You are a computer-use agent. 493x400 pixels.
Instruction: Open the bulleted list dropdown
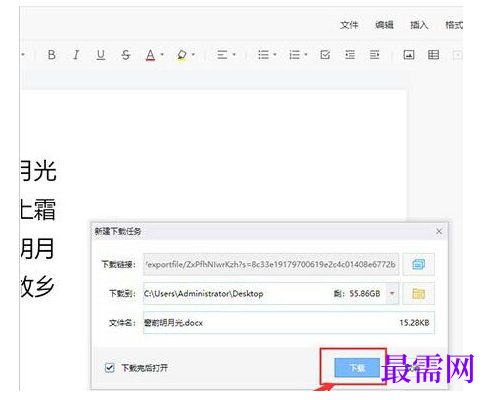coord(275,55)
